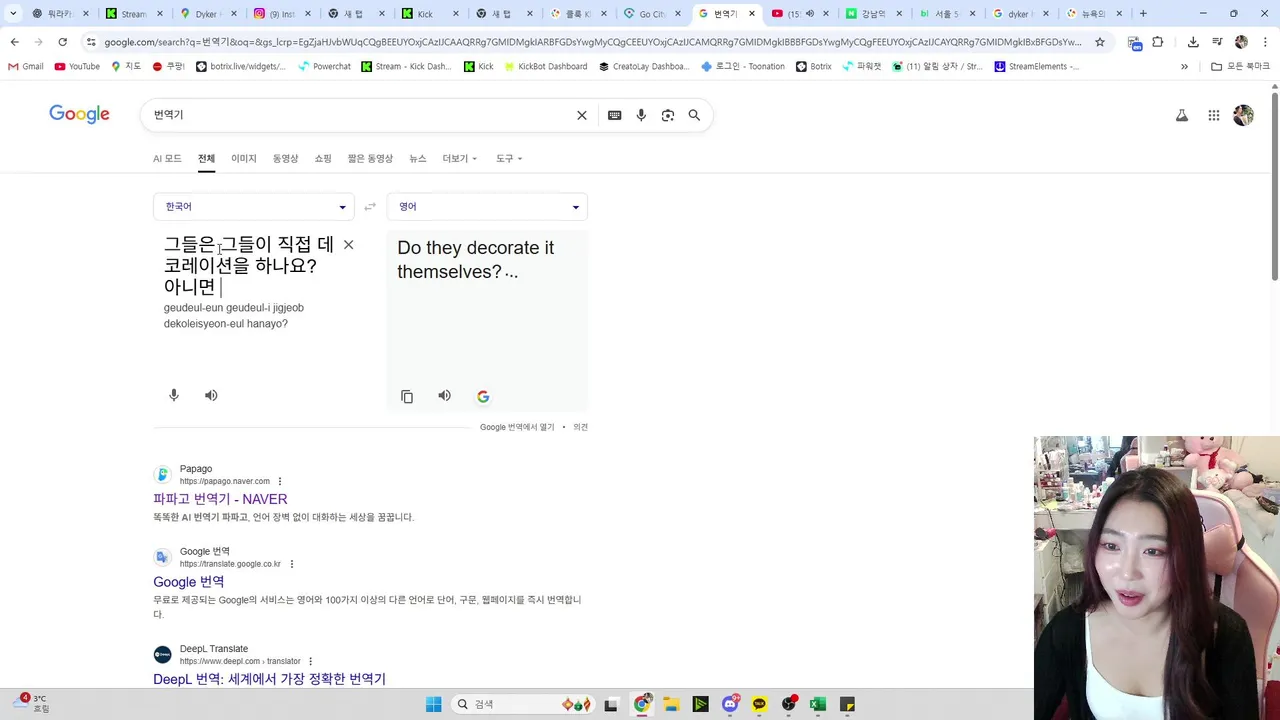
Task: Click the page vertical scrollbar thumb
Action: coord(1275,187)
